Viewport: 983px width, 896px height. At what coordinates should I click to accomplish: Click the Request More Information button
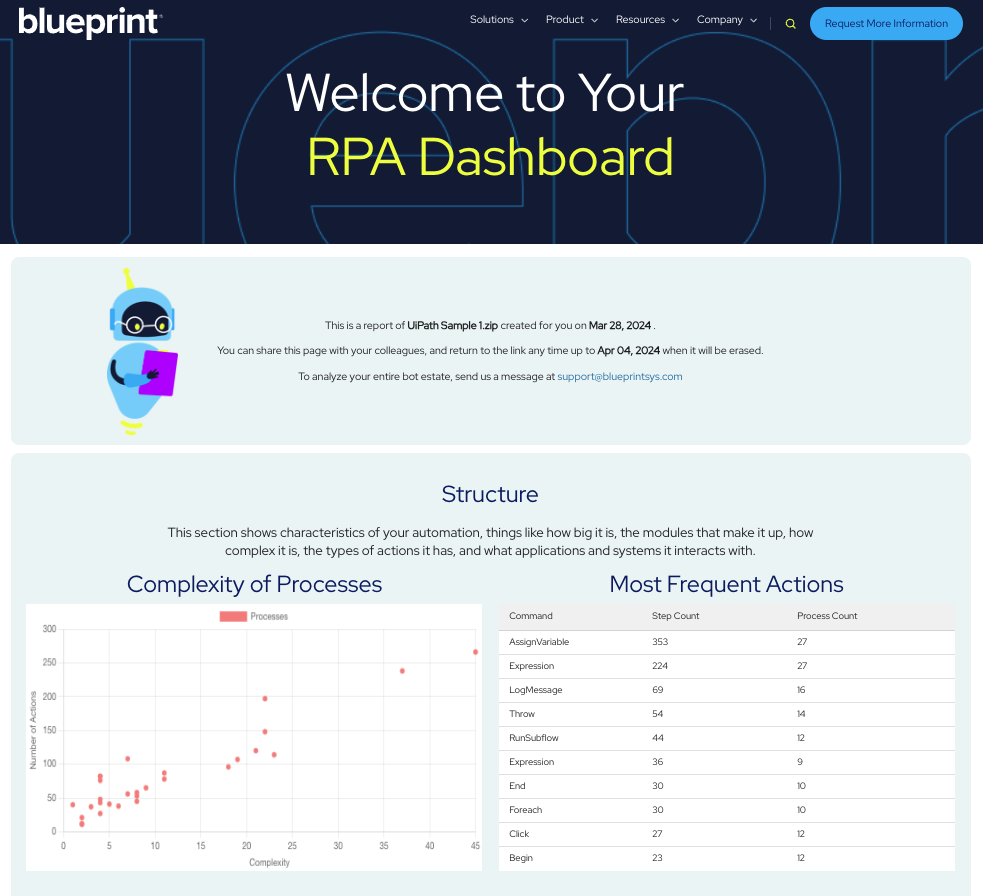tap(886, 23)
